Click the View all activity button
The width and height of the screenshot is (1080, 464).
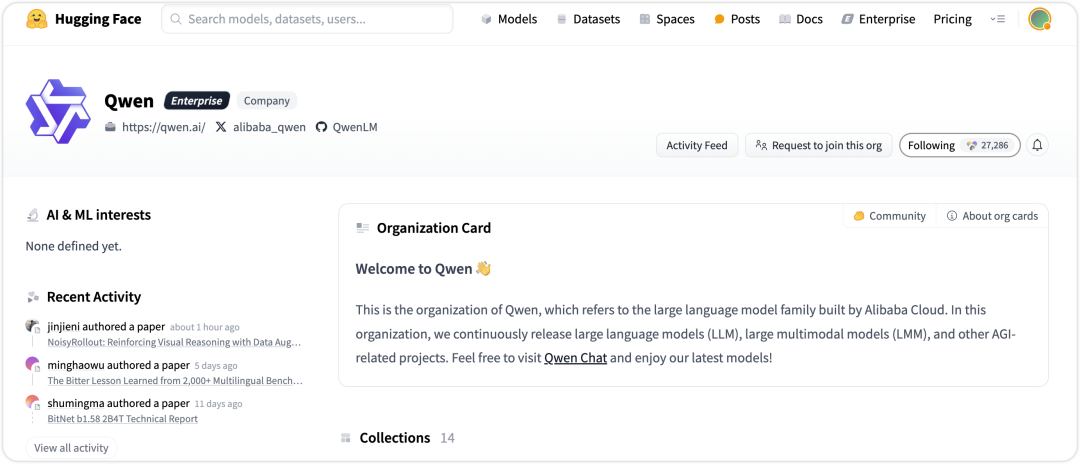pyautogui.click(x=72, y=448)
